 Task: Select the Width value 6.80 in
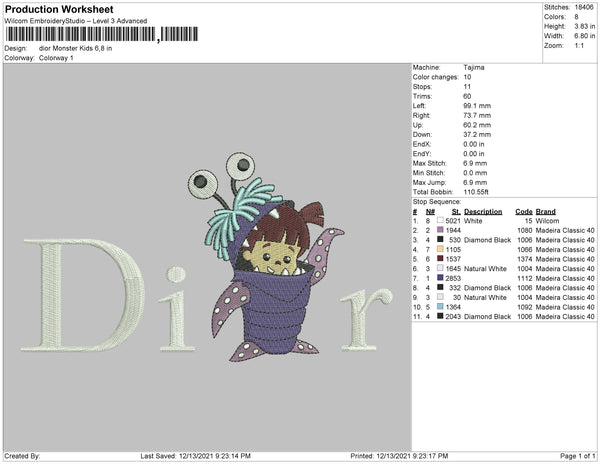pyautogui.click(x=585, y=36)
